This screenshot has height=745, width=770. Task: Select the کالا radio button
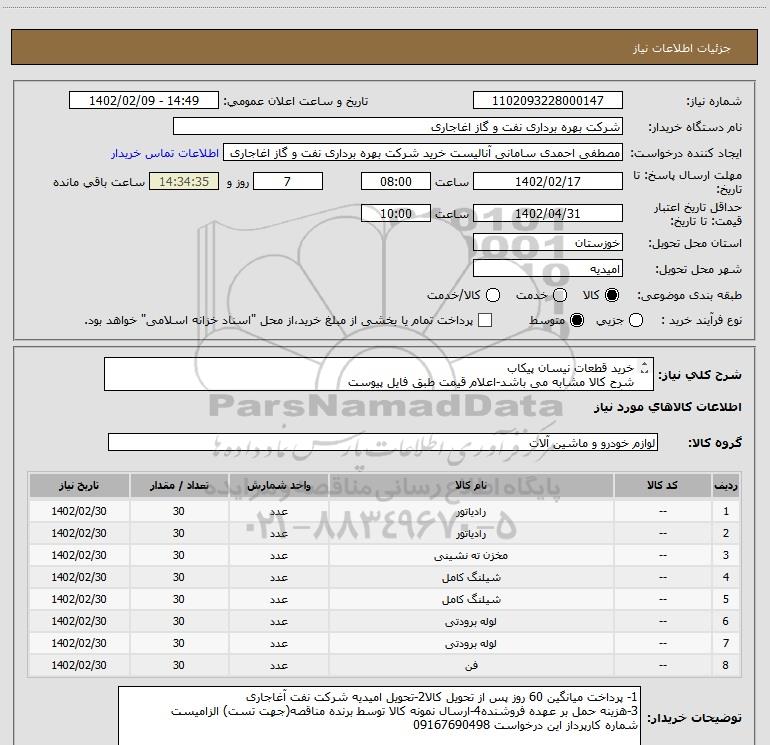tap(612, 295)
